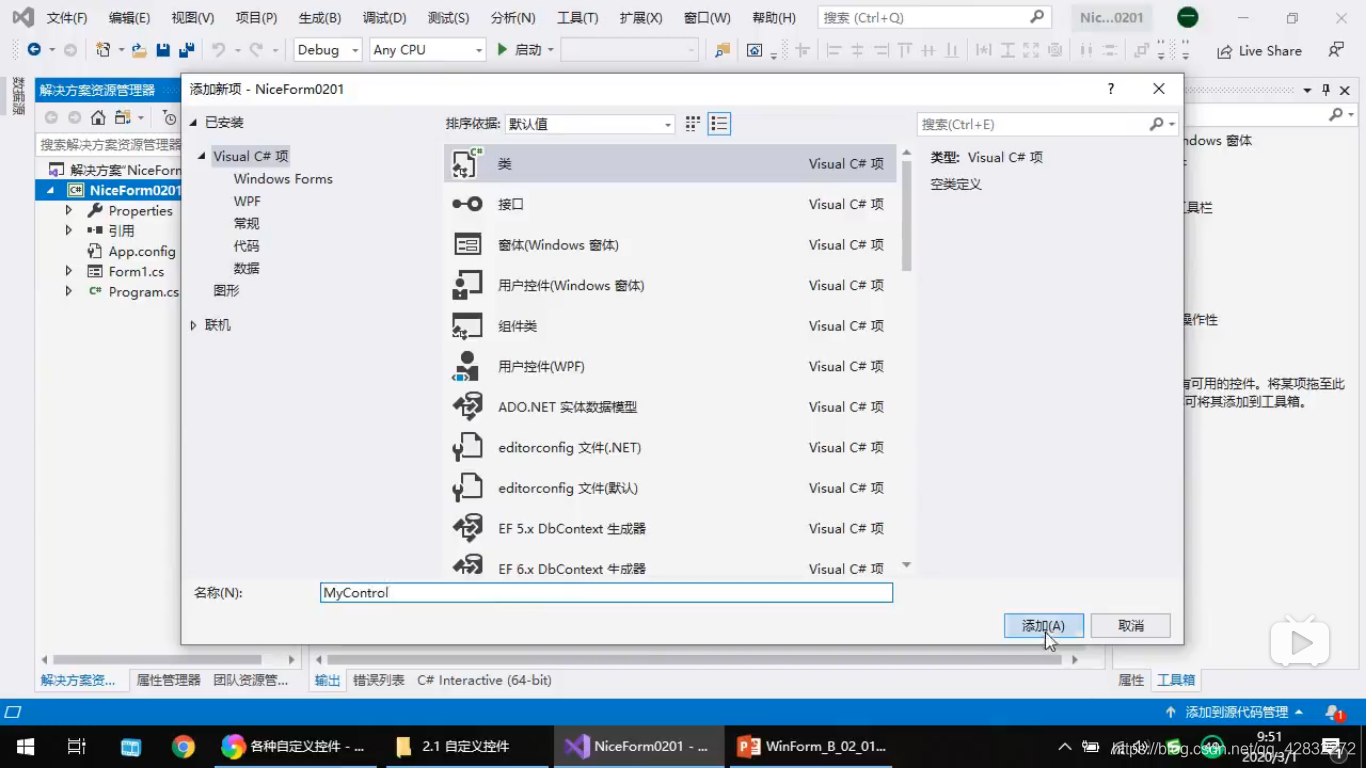Open the Any CPU platform dropdown

click(x=427, y=50)
